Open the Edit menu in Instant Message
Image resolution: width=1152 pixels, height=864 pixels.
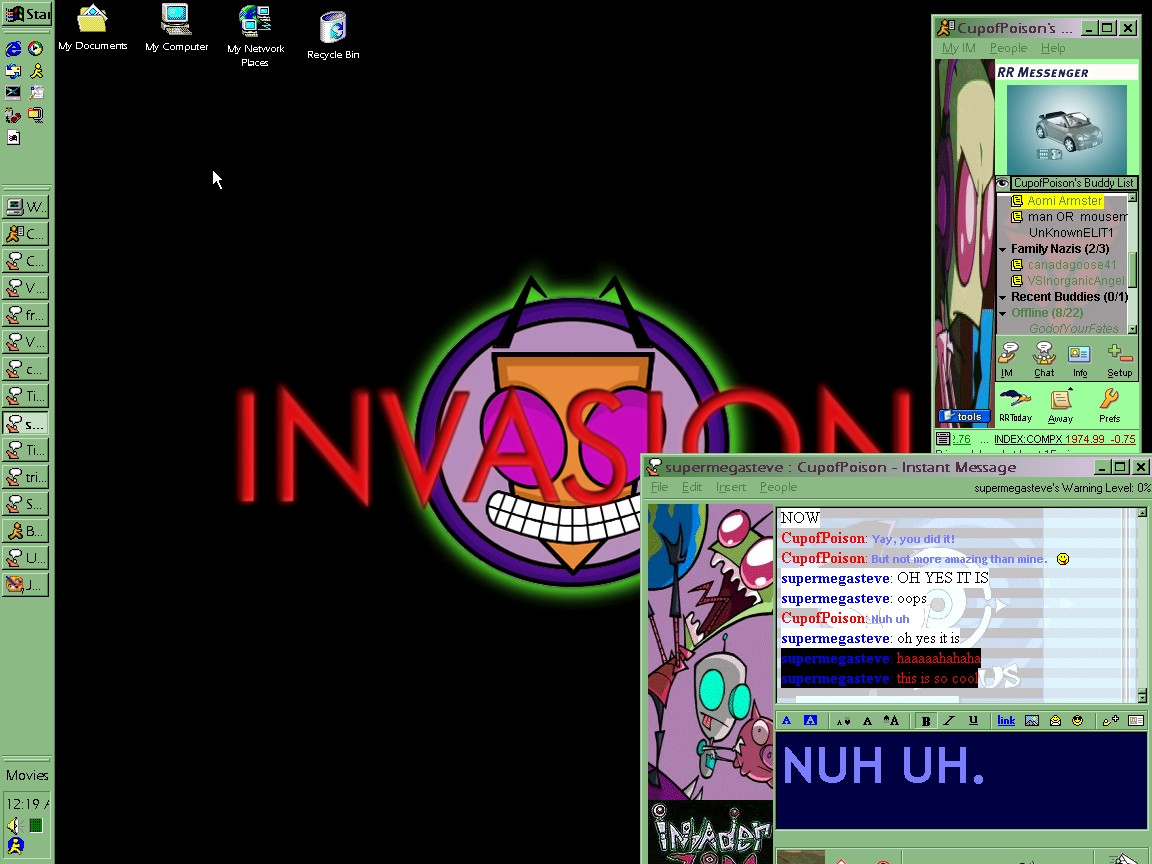[691, 487]
